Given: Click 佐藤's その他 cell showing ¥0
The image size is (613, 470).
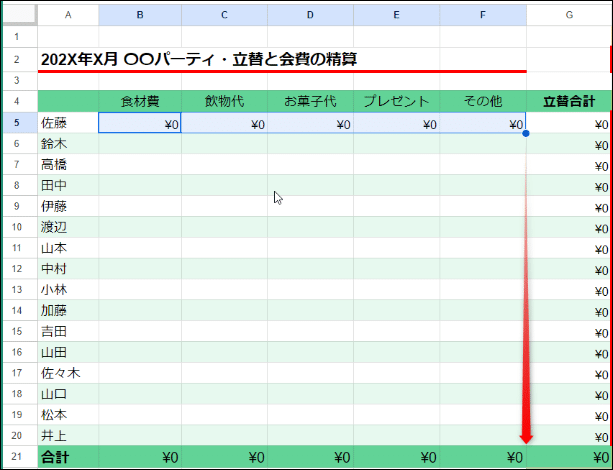Looking at the screenshot, I should click(x=483, y=122).
